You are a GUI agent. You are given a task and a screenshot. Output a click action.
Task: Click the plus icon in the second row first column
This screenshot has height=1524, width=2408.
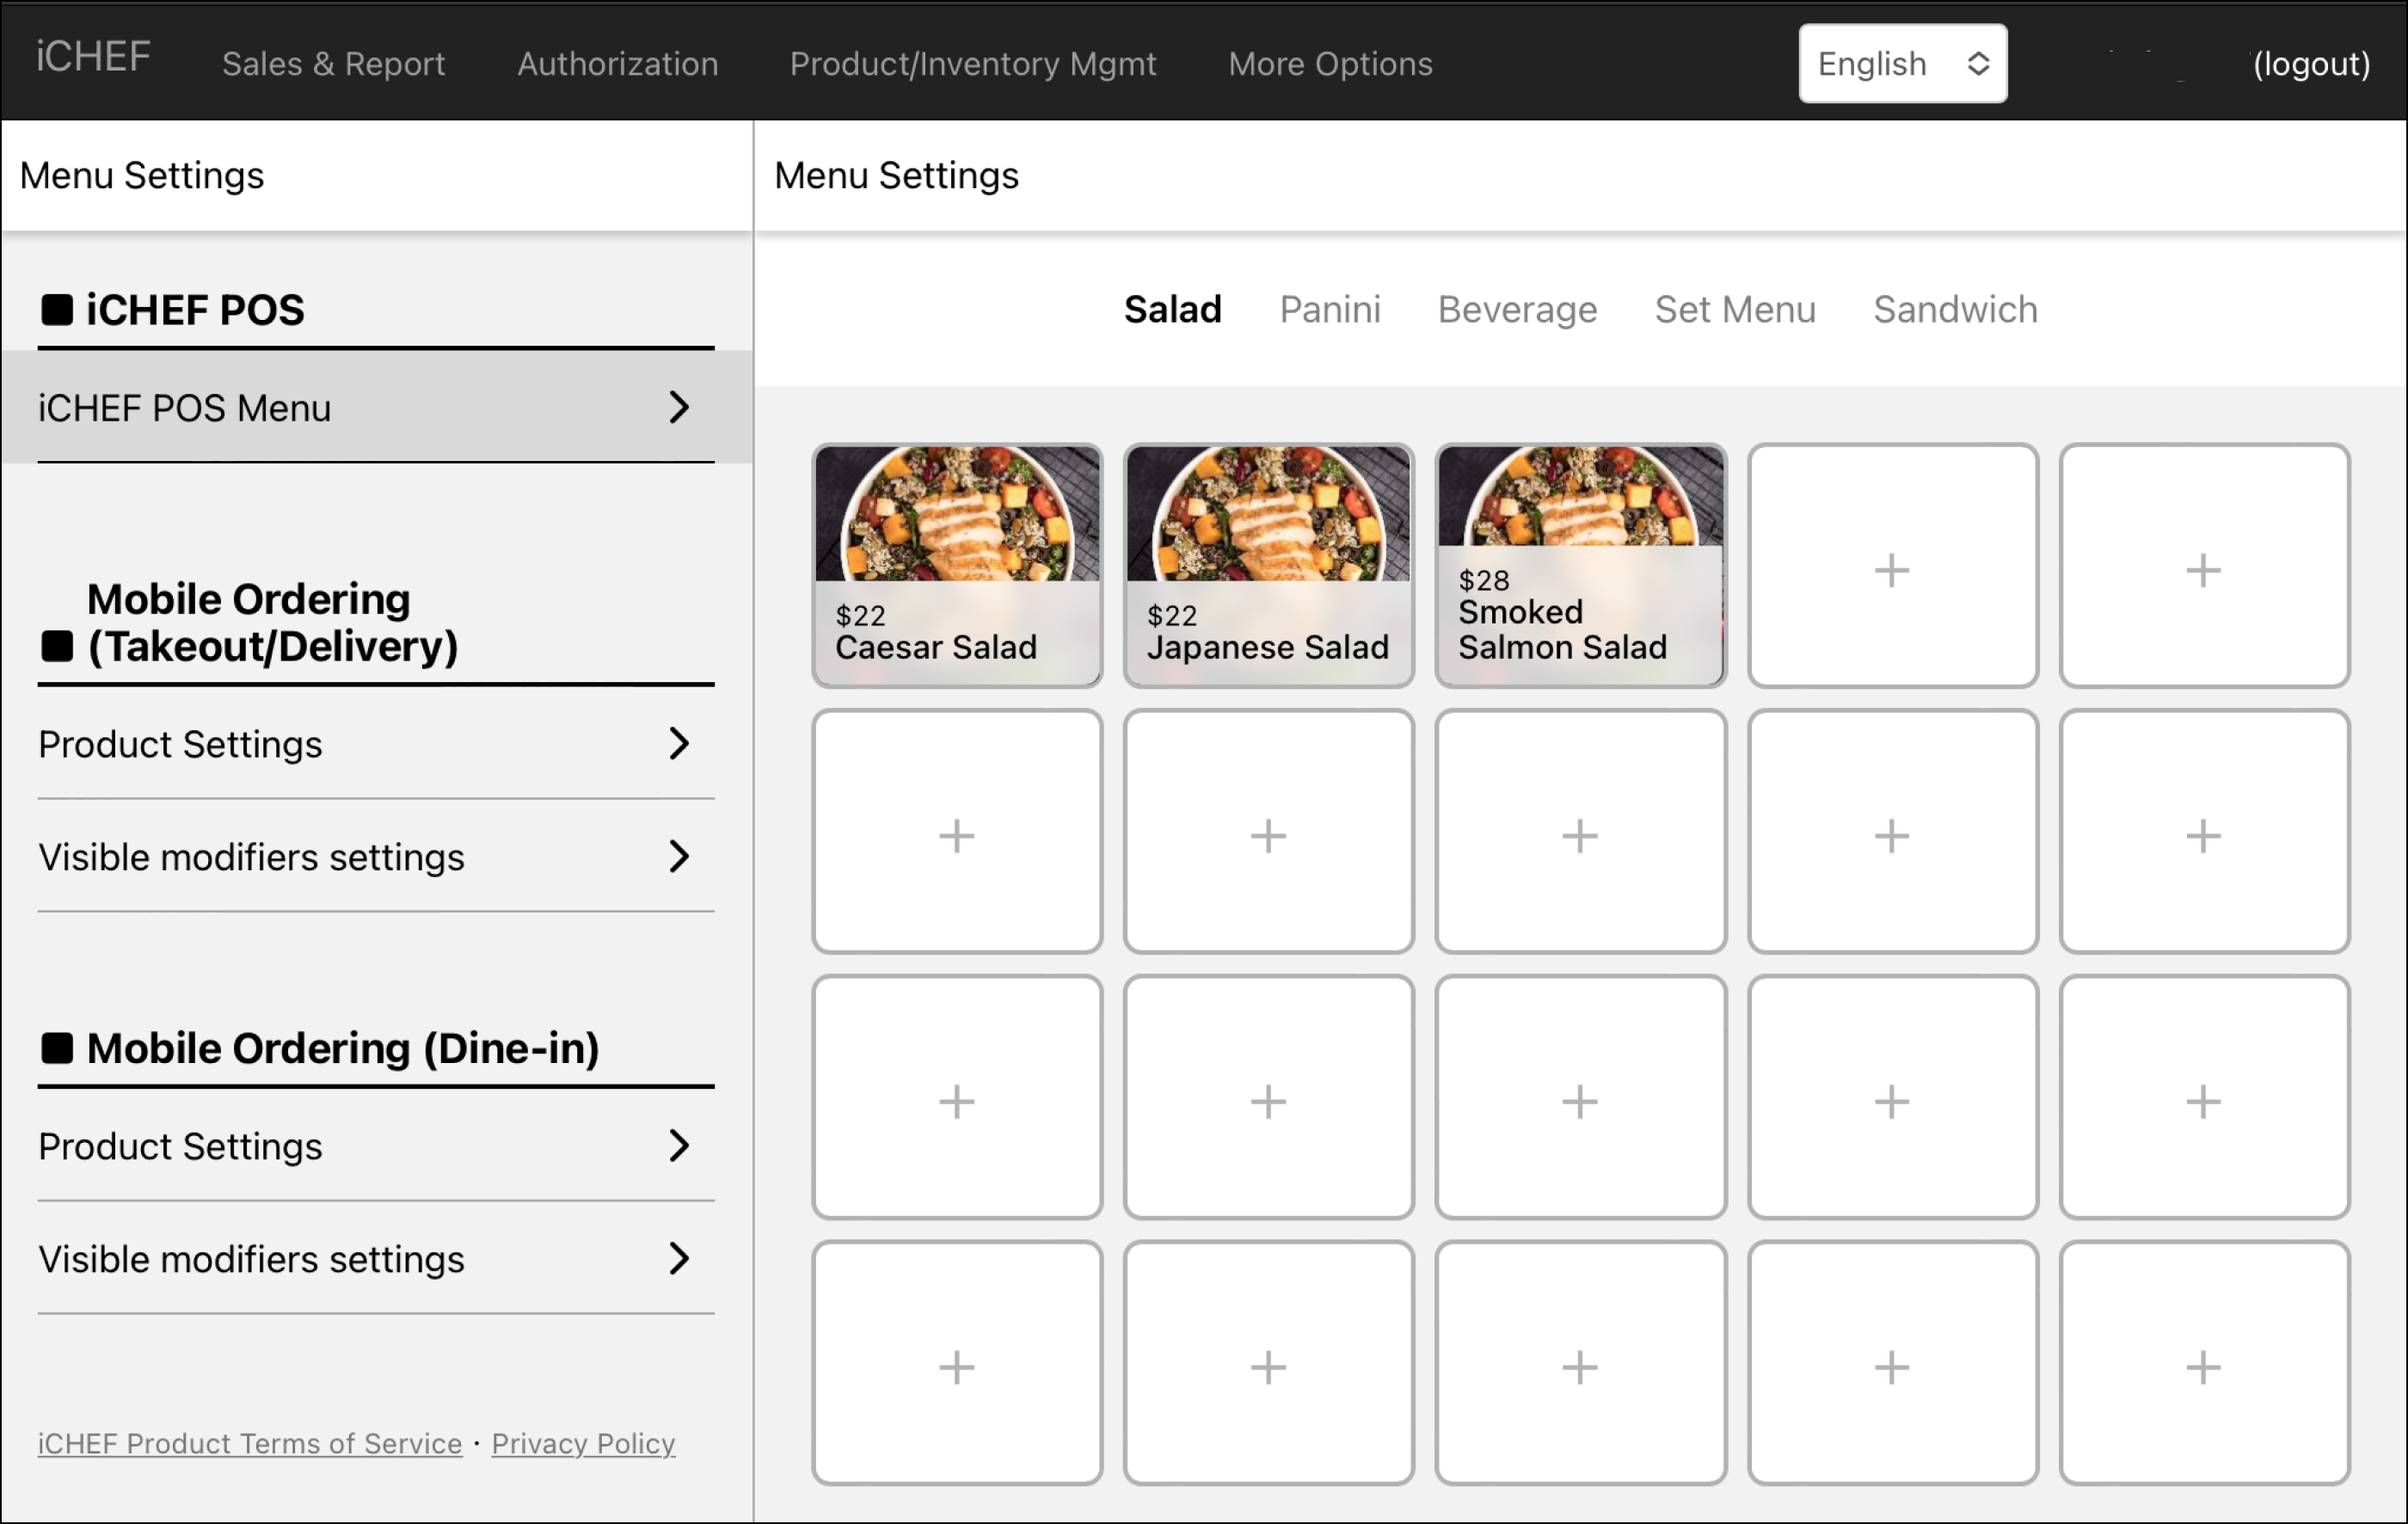point(956,833)
